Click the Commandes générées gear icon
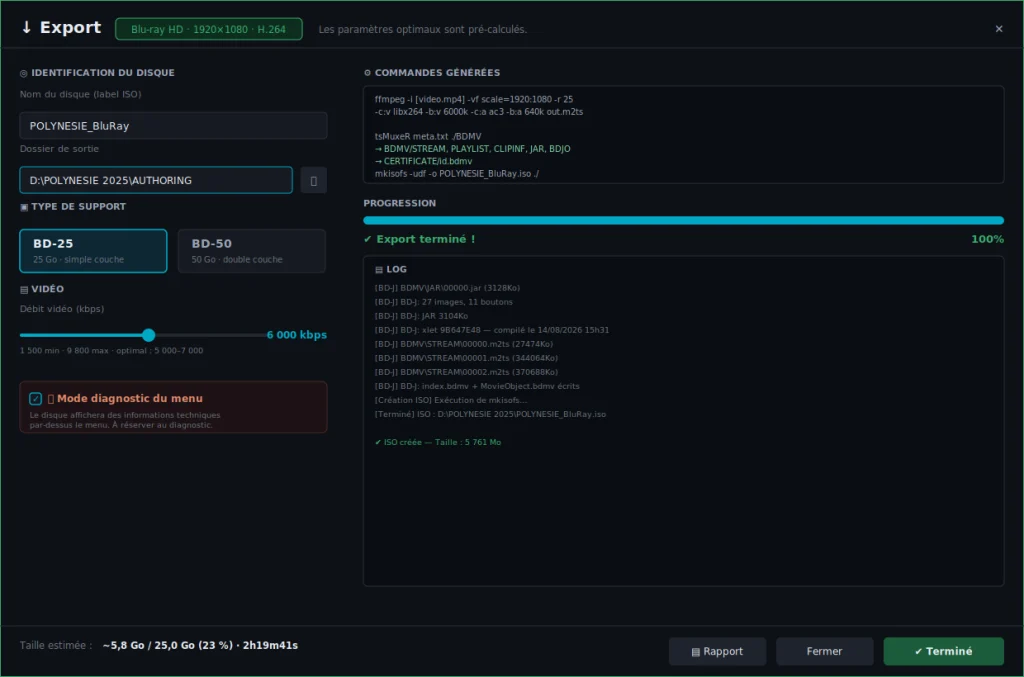The image size is (1024, 677). (367, 72)
